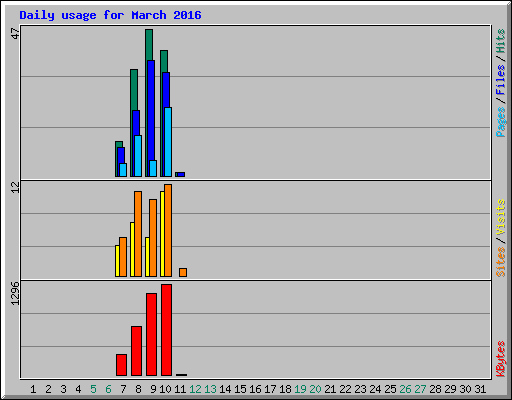Click the blue "Files" legend word
This screenshot has height=400, width=512.
(x=501, y=80)
